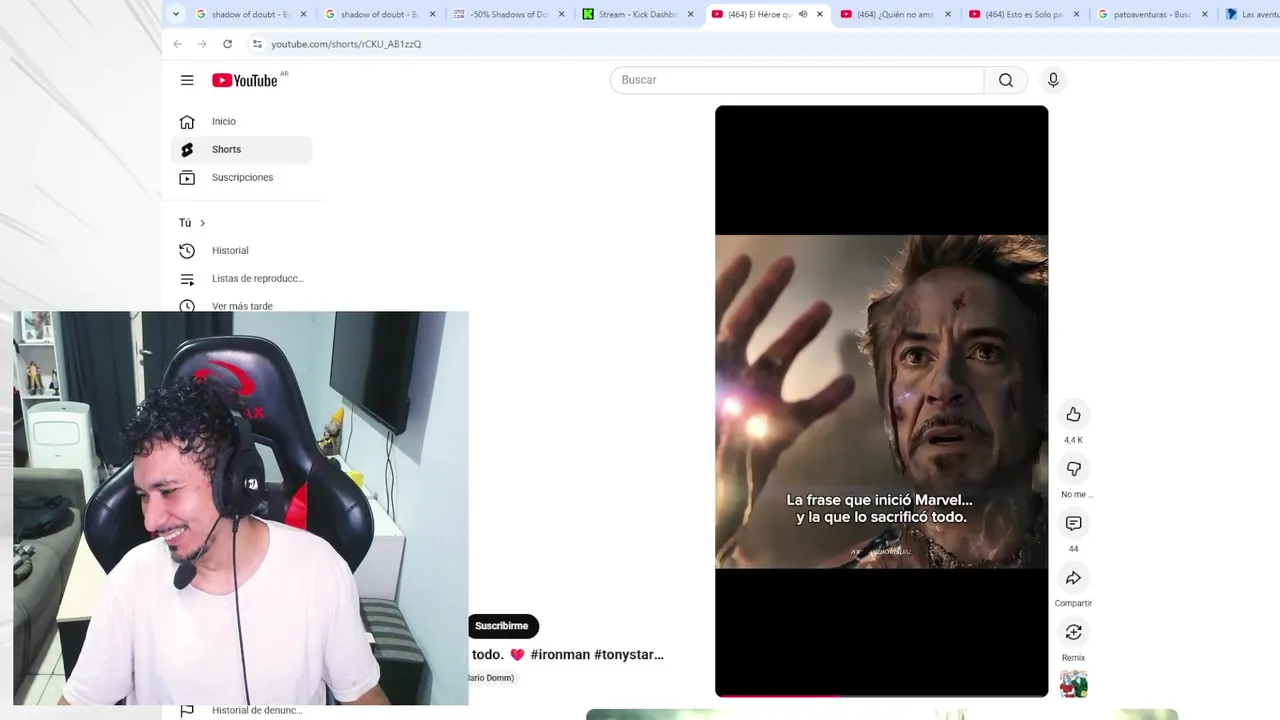Like the short with thumbs up
1280x720 pixels.
click(x=1073, y=414)
